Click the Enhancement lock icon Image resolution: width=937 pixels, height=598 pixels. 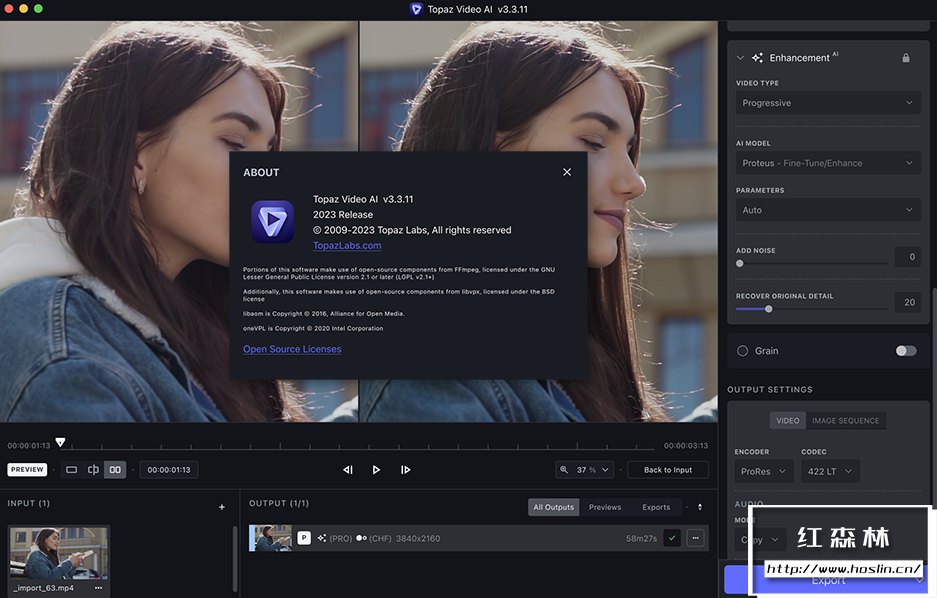coord(906,58)
